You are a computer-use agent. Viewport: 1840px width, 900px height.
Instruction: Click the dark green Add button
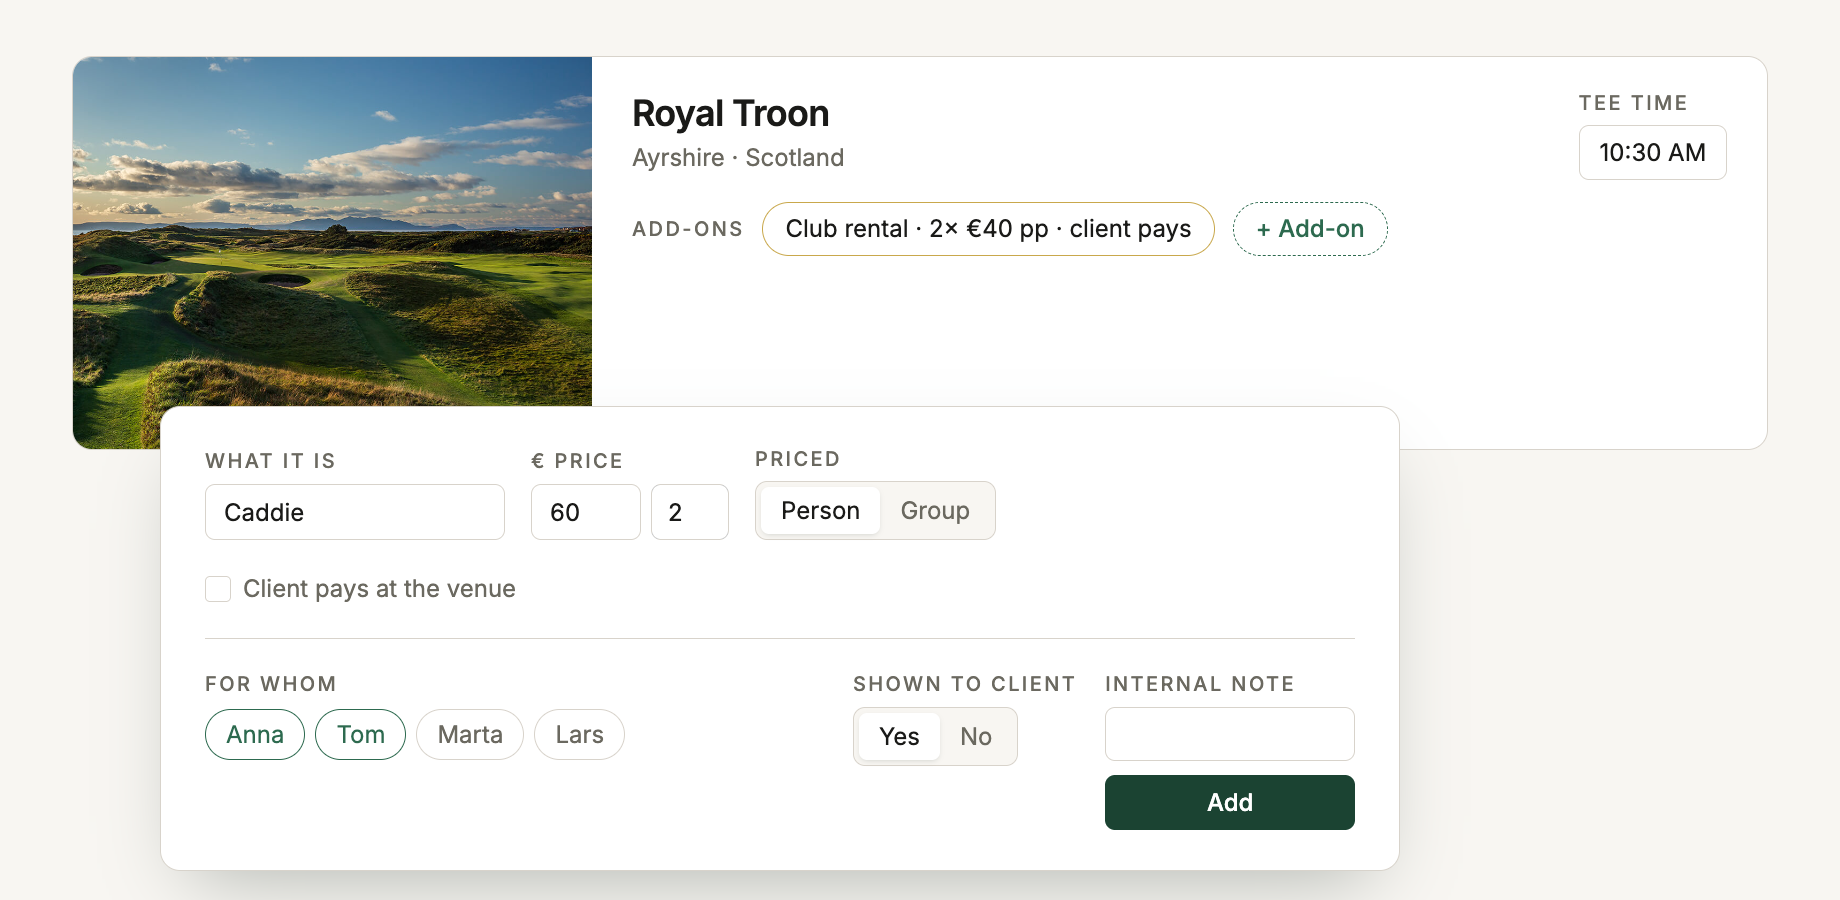(1230, 802)
